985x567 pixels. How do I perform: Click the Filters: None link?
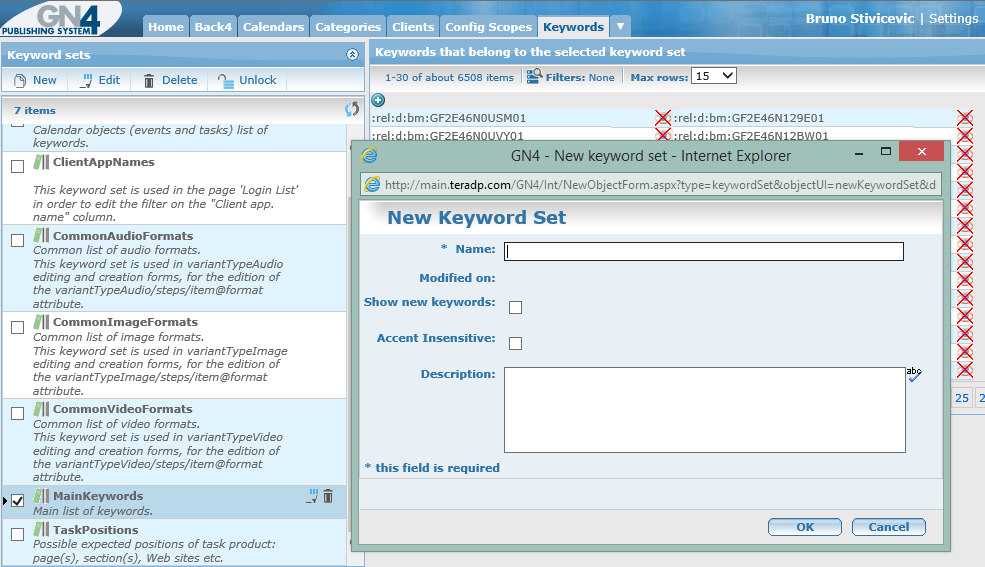pos(580,77)
